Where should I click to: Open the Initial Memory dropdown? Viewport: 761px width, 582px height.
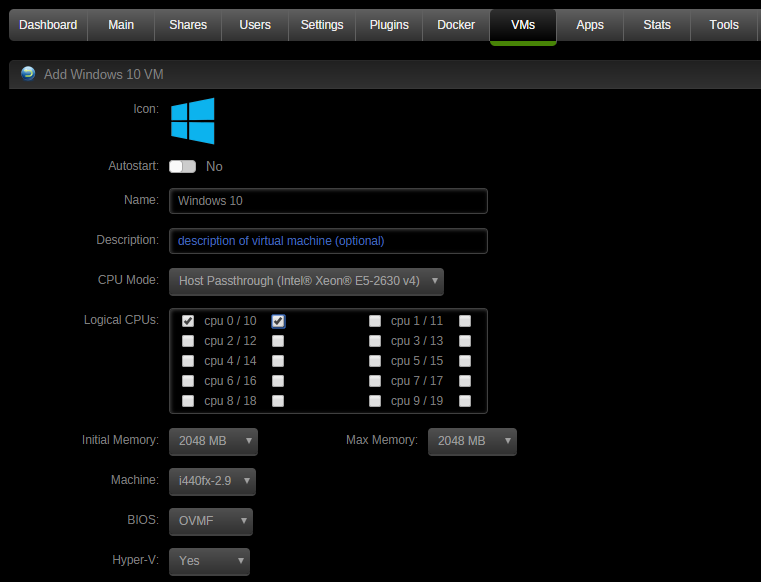pos(213,441)
